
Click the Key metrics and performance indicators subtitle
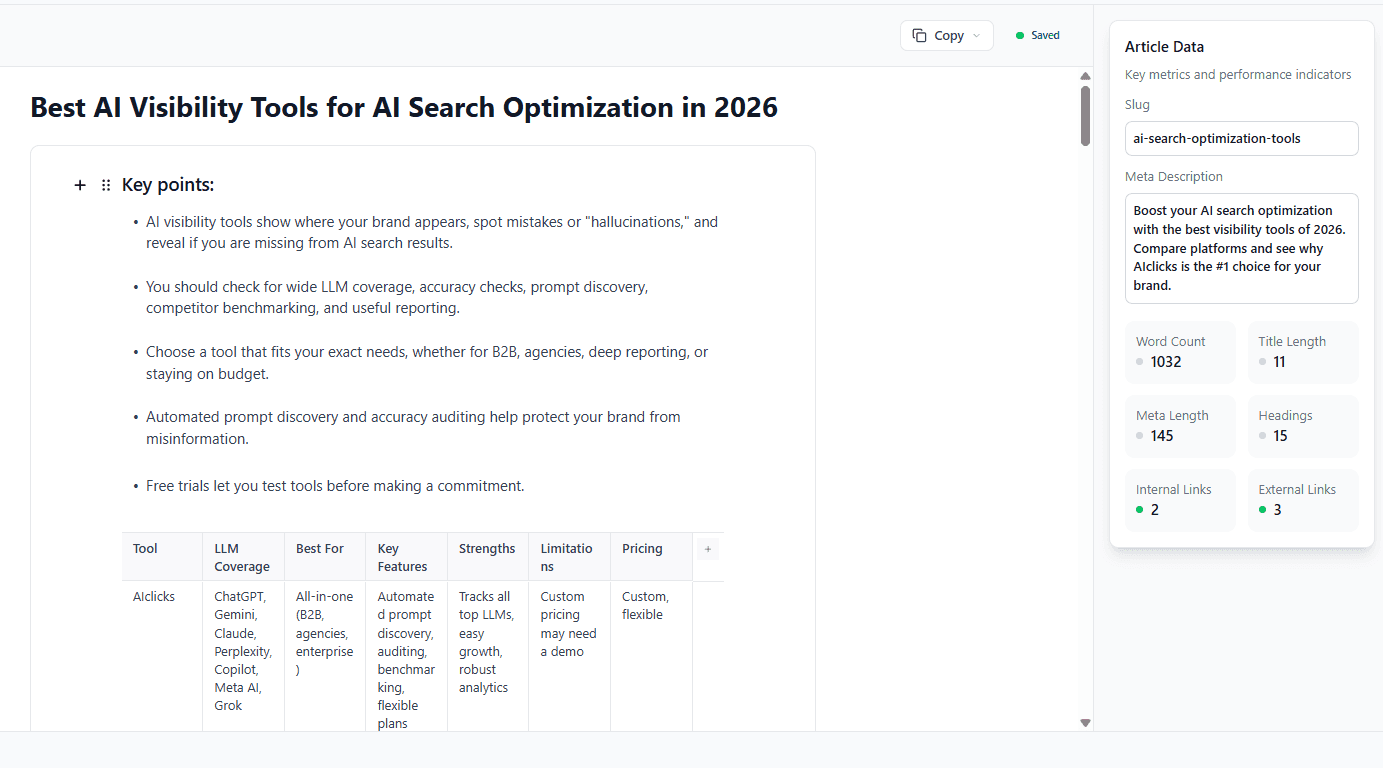pos(1238,75)
